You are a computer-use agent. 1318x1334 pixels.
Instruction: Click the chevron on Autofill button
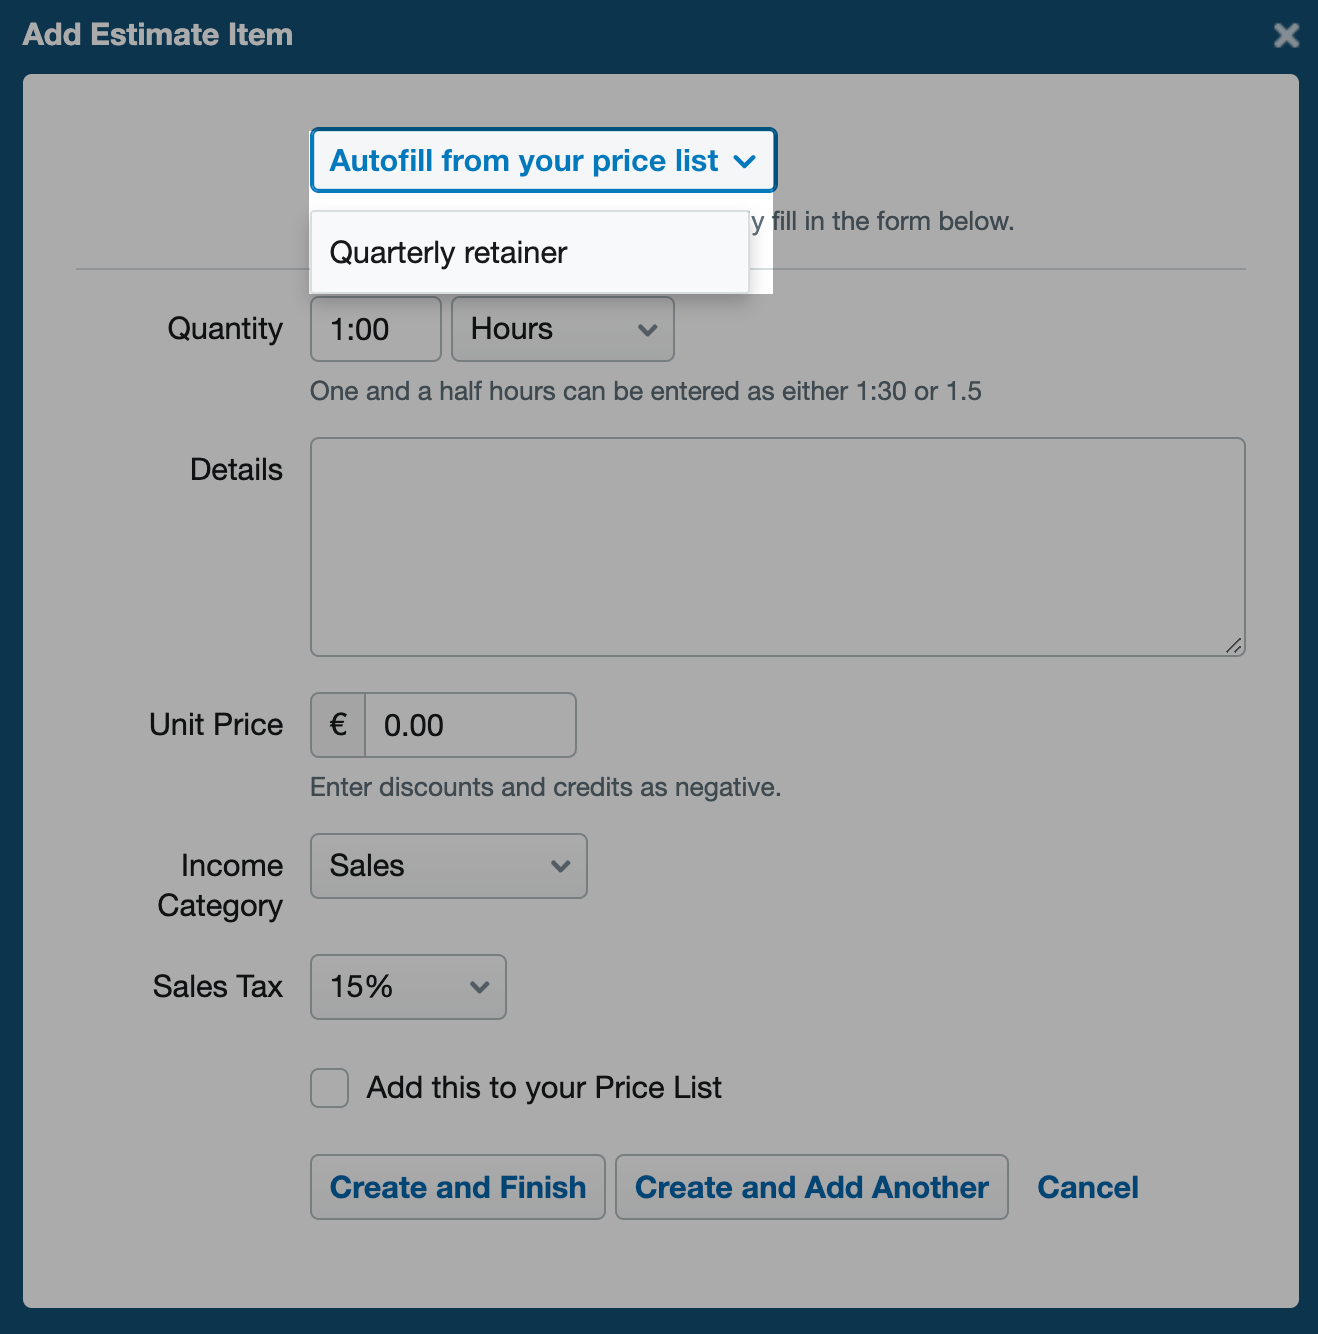click(x=745, y=161)
